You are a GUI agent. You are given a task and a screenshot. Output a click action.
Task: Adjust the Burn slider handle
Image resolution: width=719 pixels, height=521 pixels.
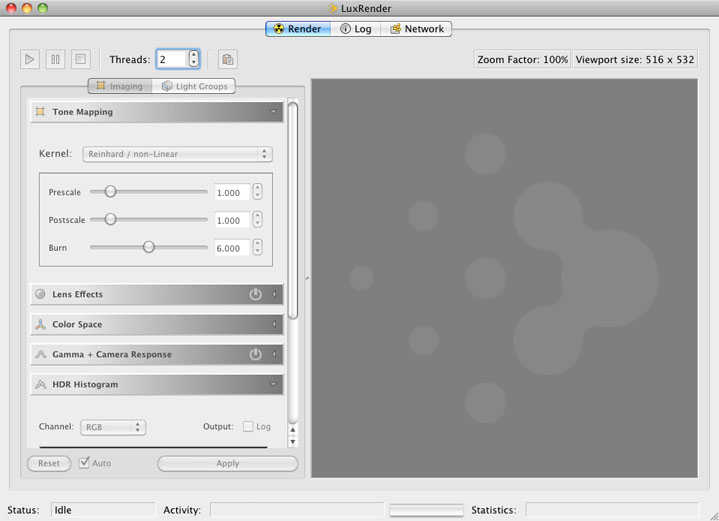coord(149,247)
